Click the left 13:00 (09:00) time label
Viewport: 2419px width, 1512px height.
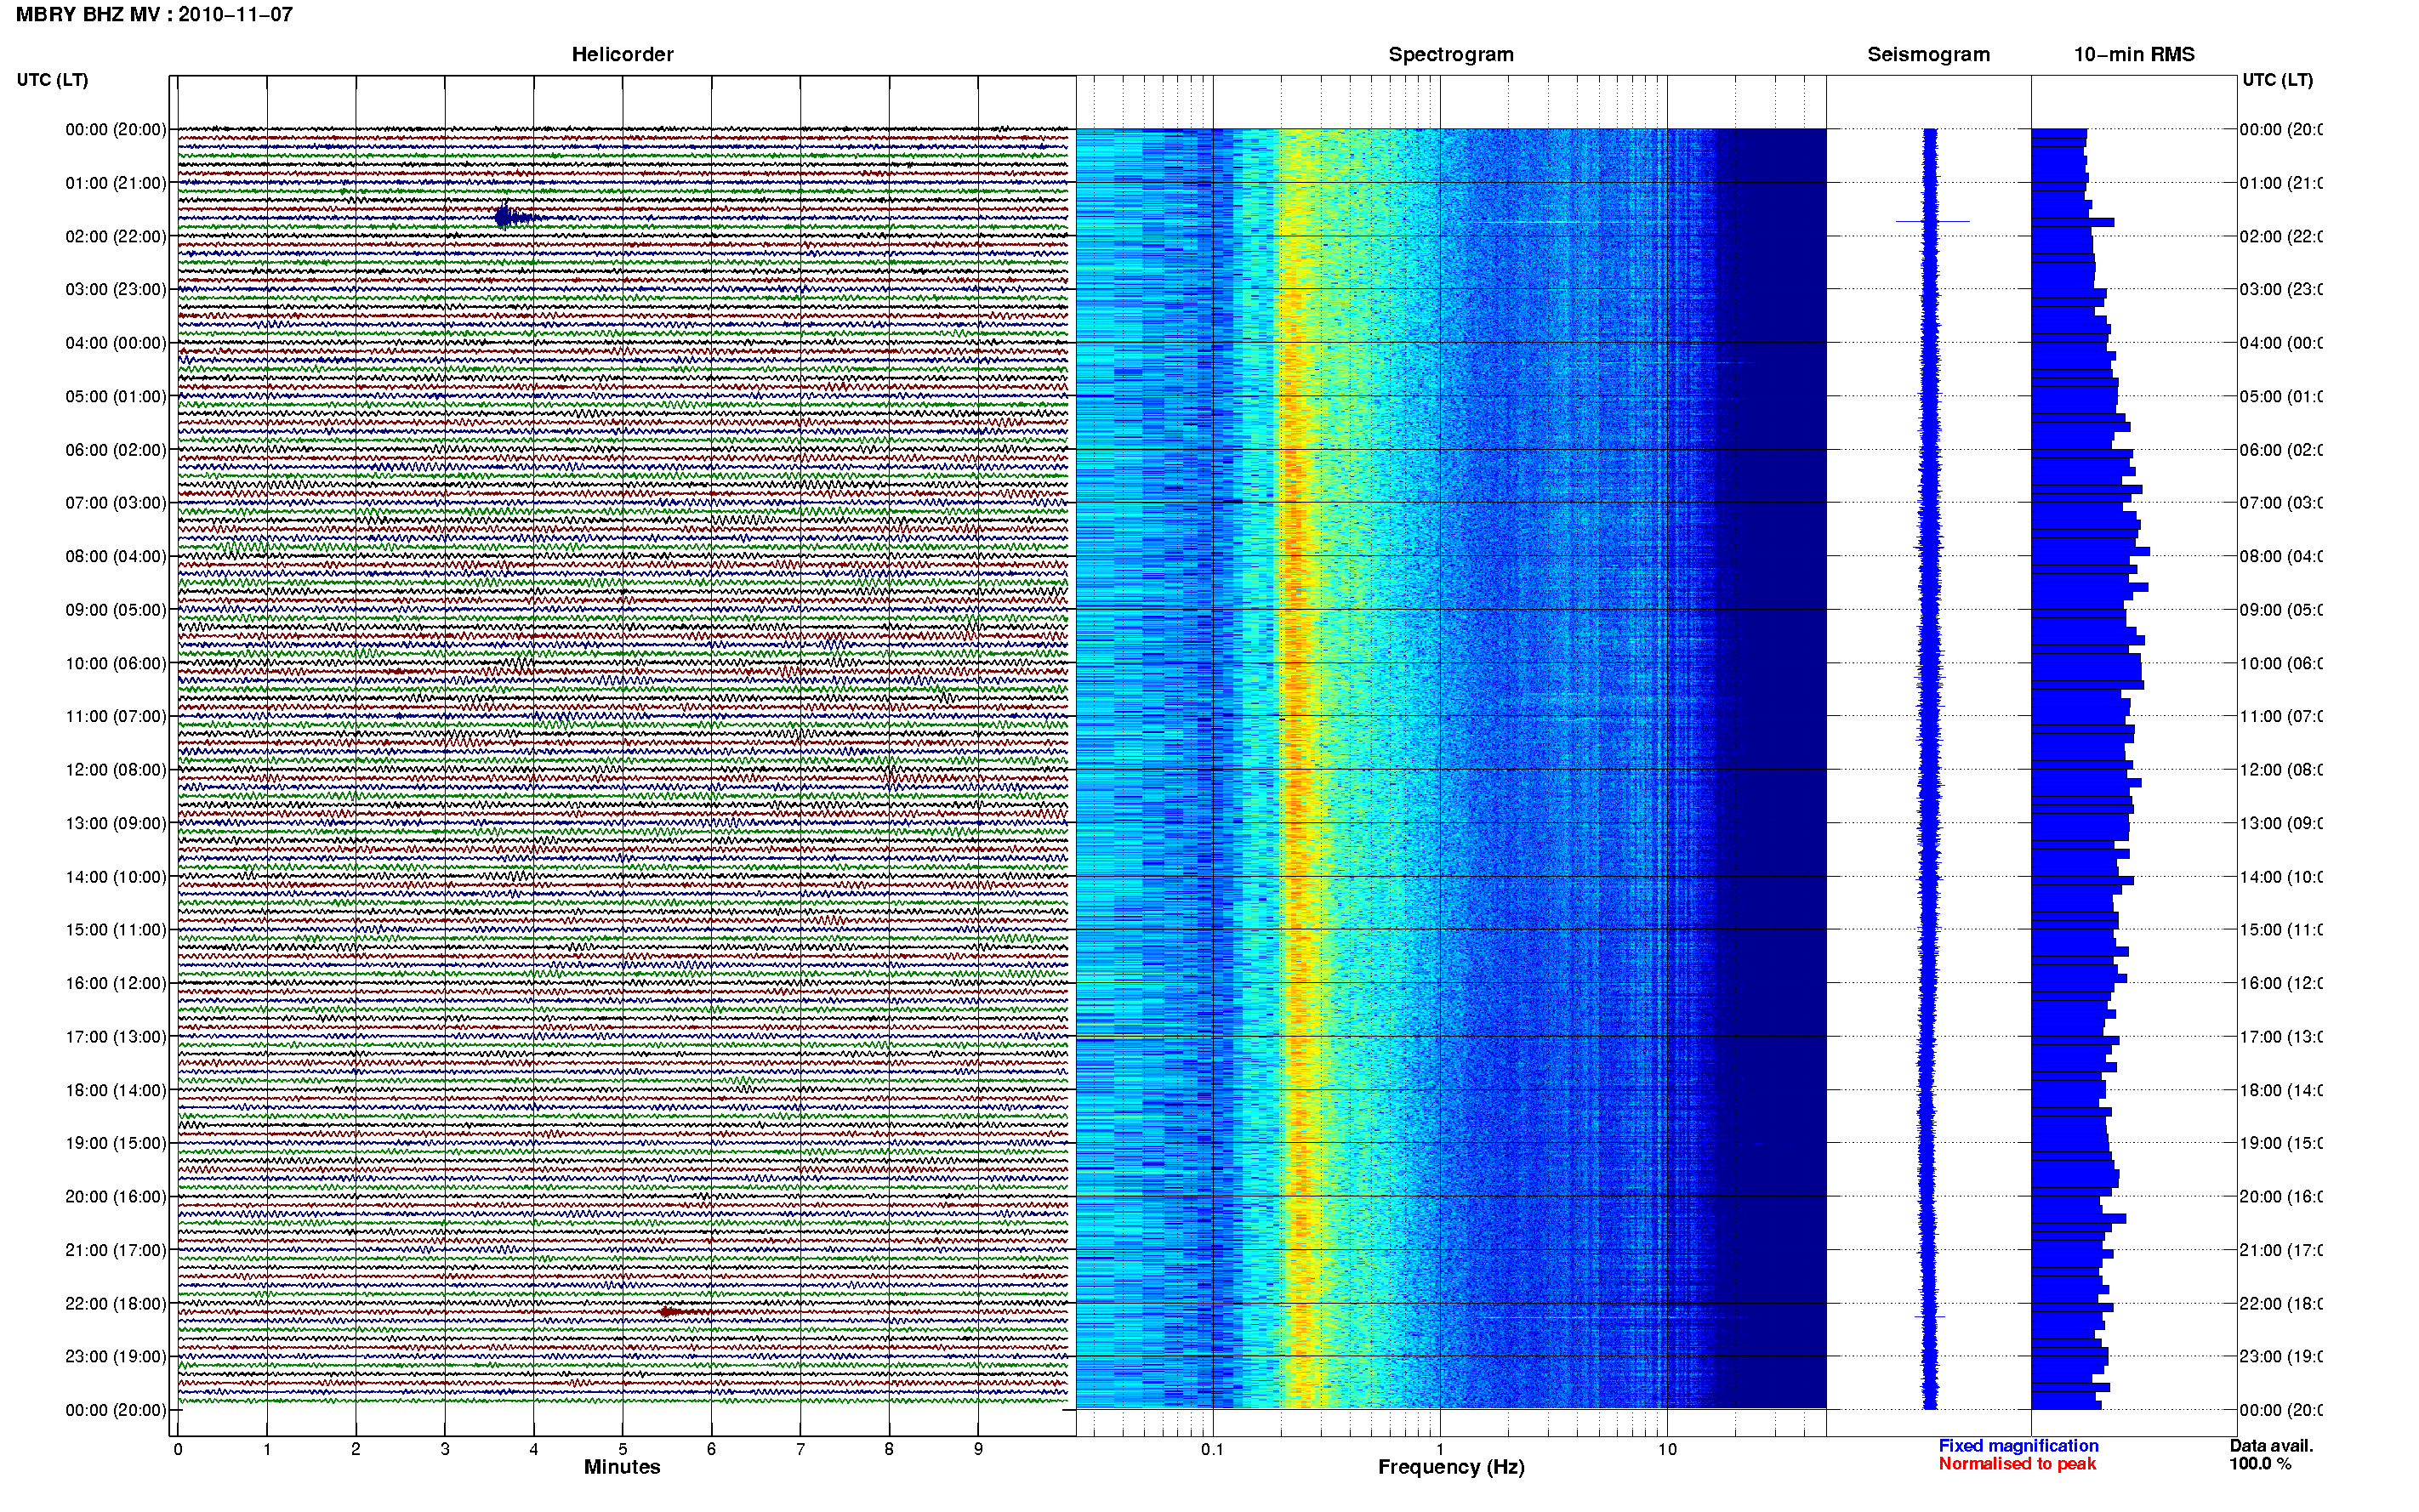coord(116,823)
